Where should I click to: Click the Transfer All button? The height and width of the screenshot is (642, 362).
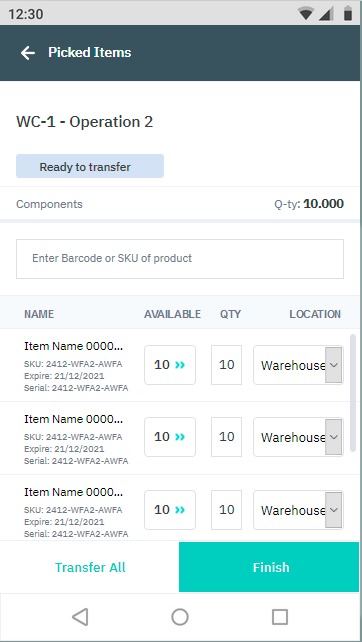[x=90, y=567]
